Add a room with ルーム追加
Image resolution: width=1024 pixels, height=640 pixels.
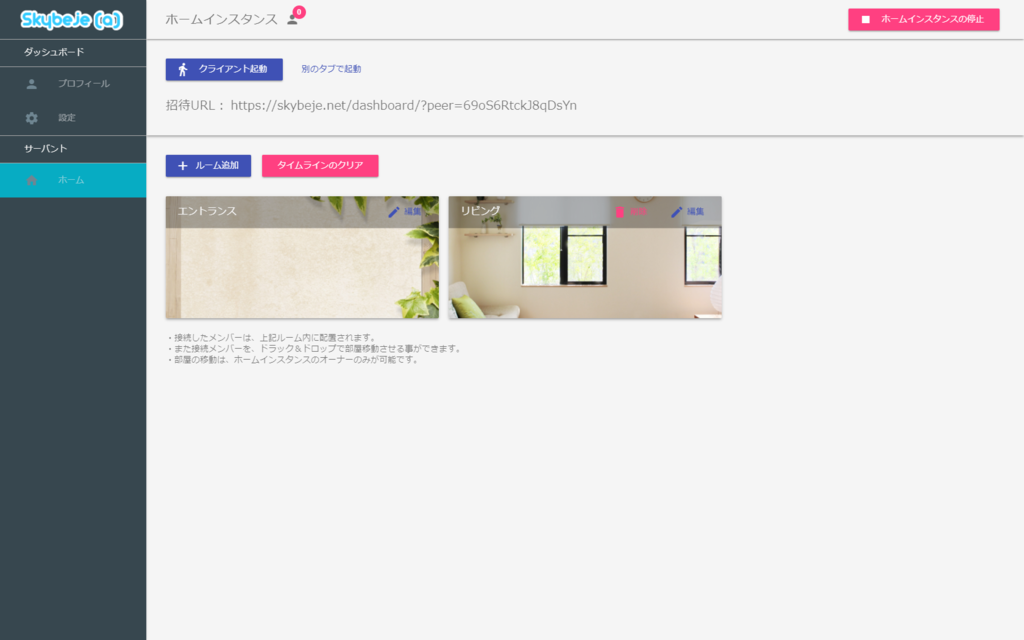pos(208,166)
